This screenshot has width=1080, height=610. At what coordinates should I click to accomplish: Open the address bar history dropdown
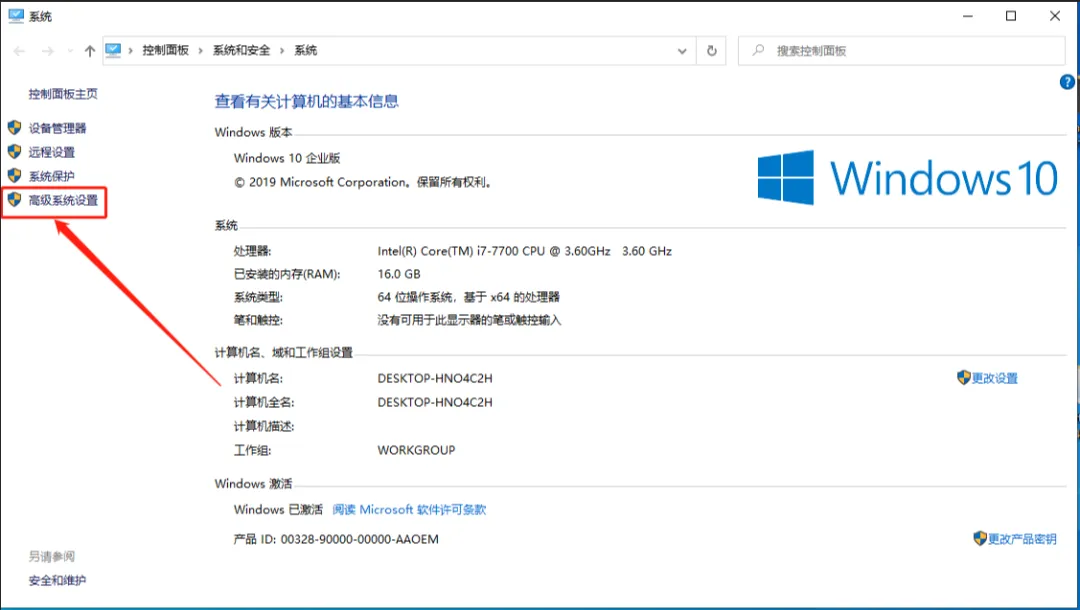point(682,51)
